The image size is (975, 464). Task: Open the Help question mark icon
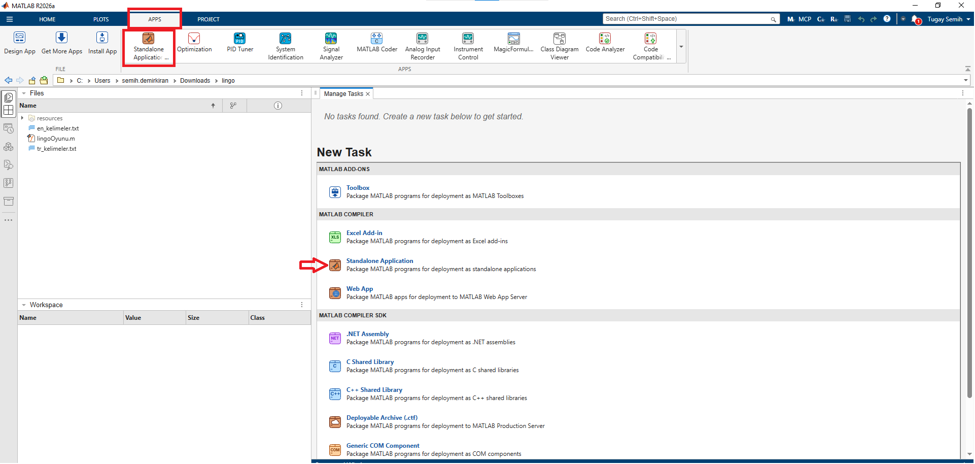(x=886, y=19)
